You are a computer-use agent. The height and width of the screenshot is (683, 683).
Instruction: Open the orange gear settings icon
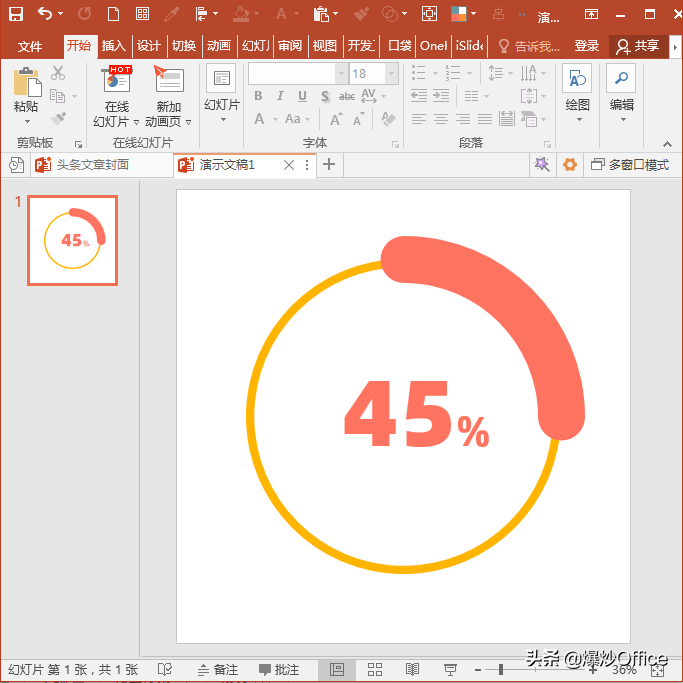[x=569, y=165]
